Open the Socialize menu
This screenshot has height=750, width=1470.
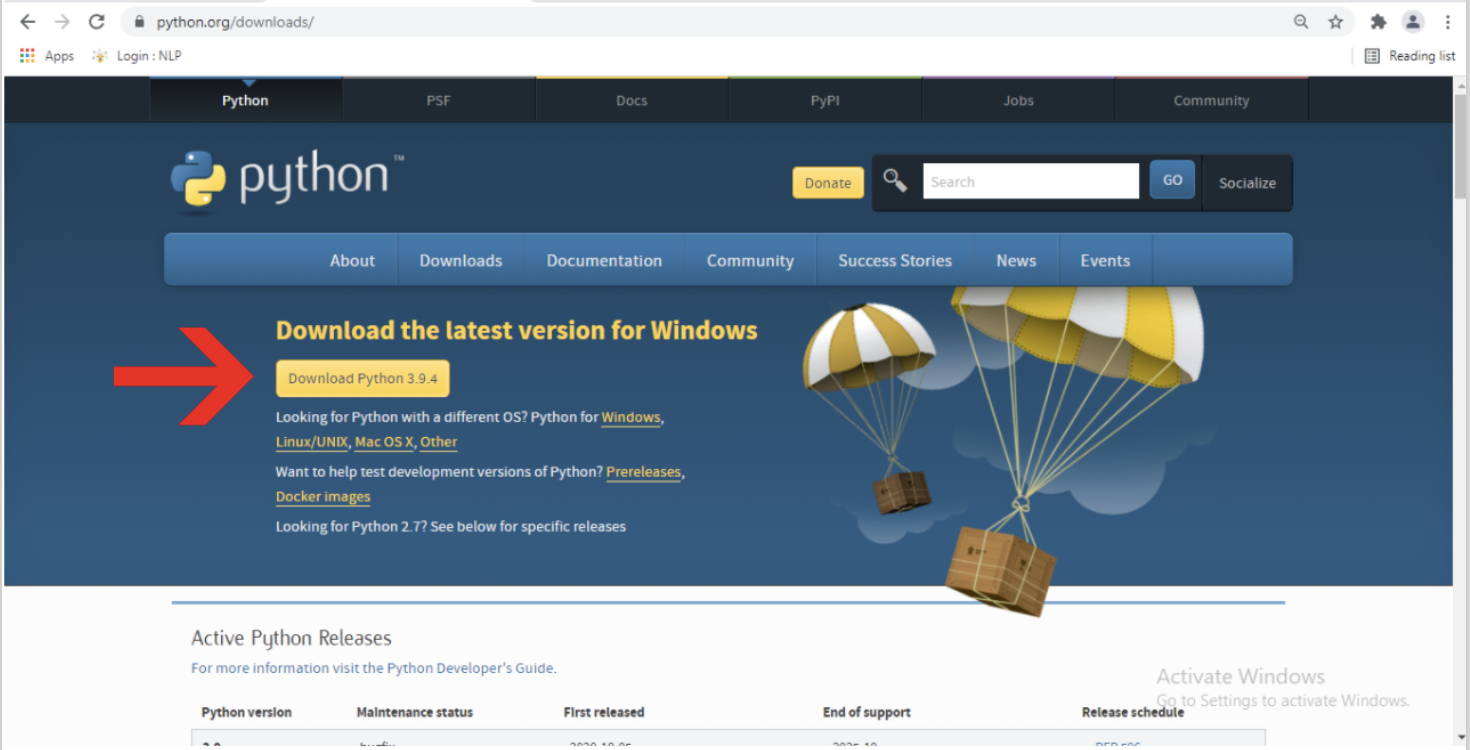(1247, 183)
